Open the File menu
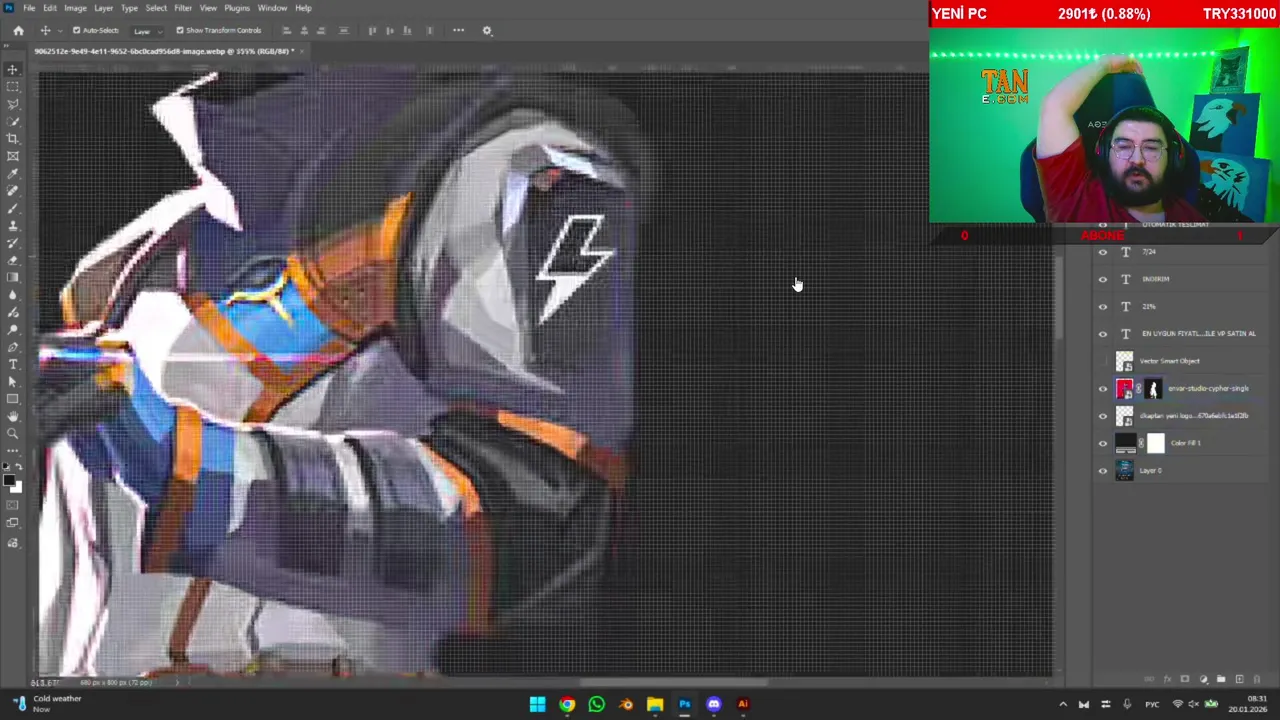 point(29,8)
